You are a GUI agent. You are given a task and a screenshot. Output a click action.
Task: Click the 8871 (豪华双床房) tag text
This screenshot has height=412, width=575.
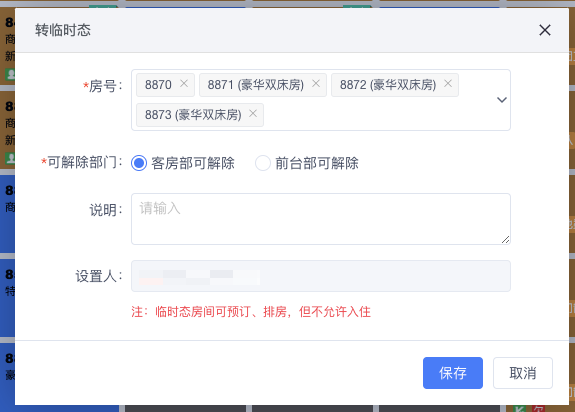(x=256, y=85)
